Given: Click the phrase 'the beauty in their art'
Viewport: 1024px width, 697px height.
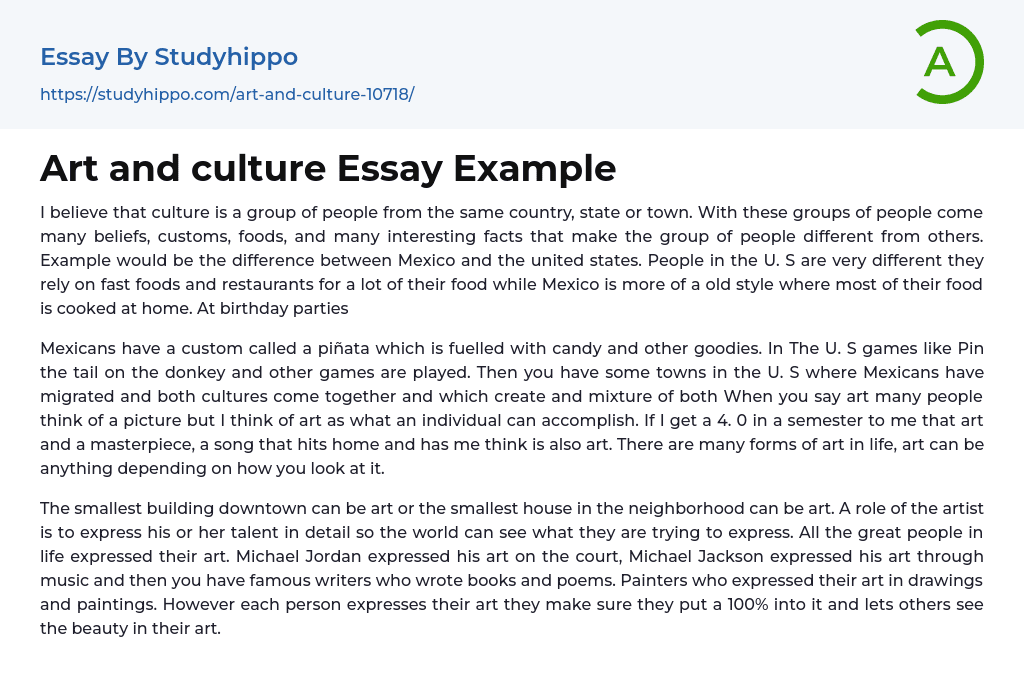Looking at the screenshot, I should (130, 628).
